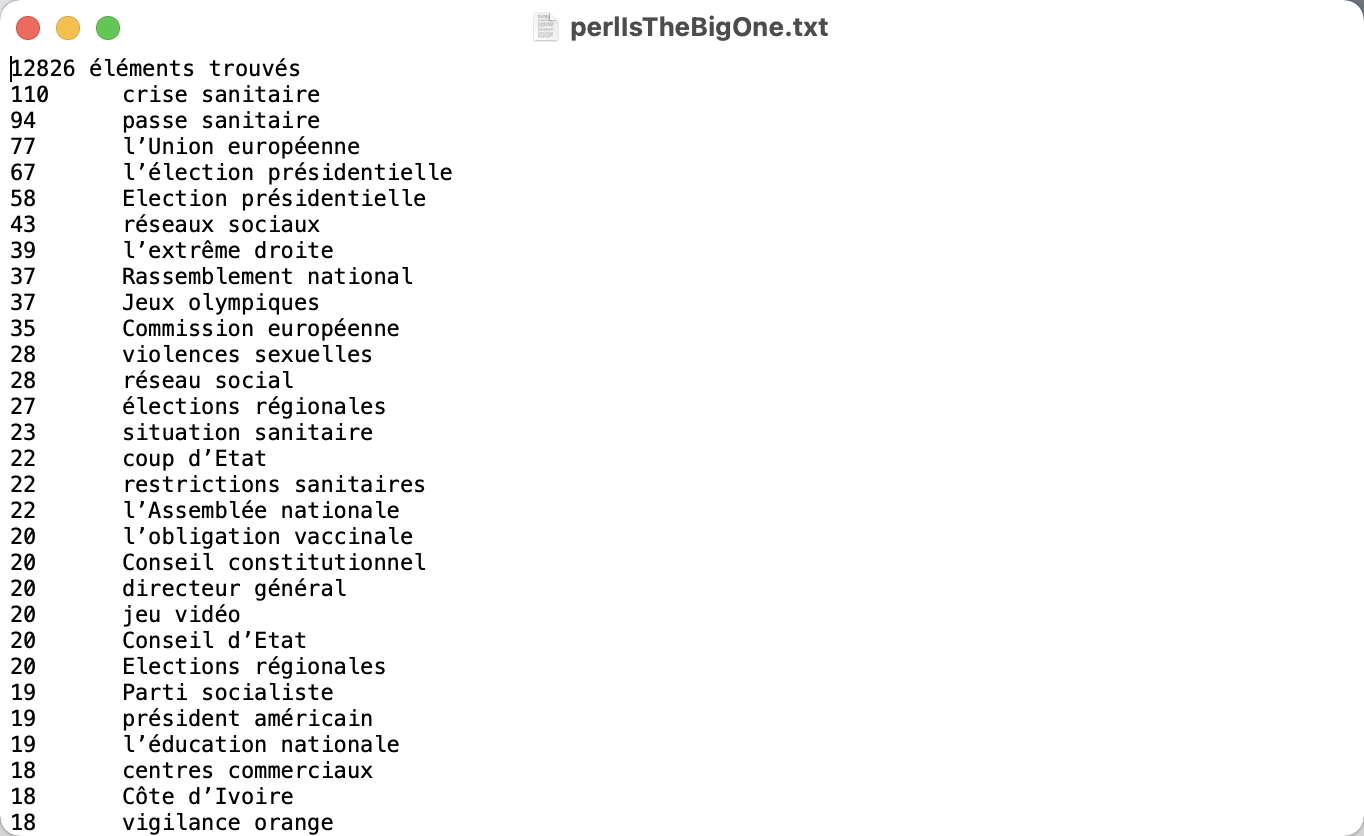Minimize the window with the yellow button
The width and height of the screenshot is (1364, 836).
click(x=68, y=28)
